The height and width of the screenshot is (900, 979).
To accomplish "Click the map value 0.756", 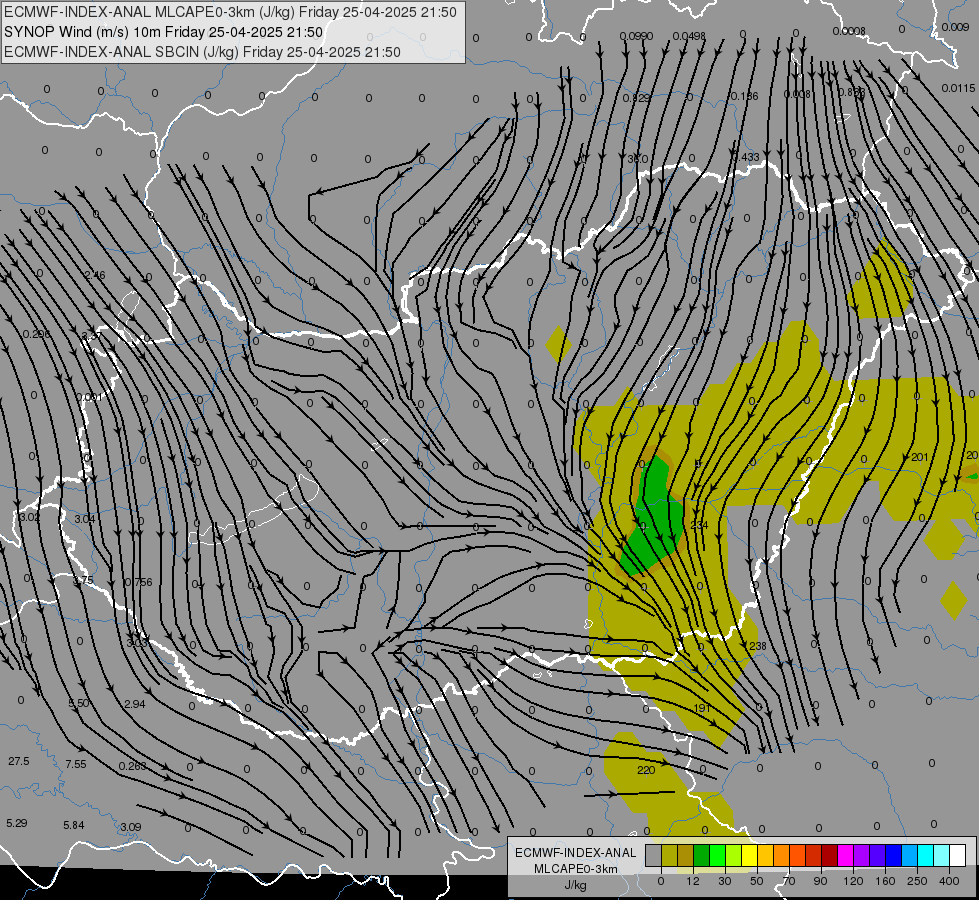I will [138, 582].
